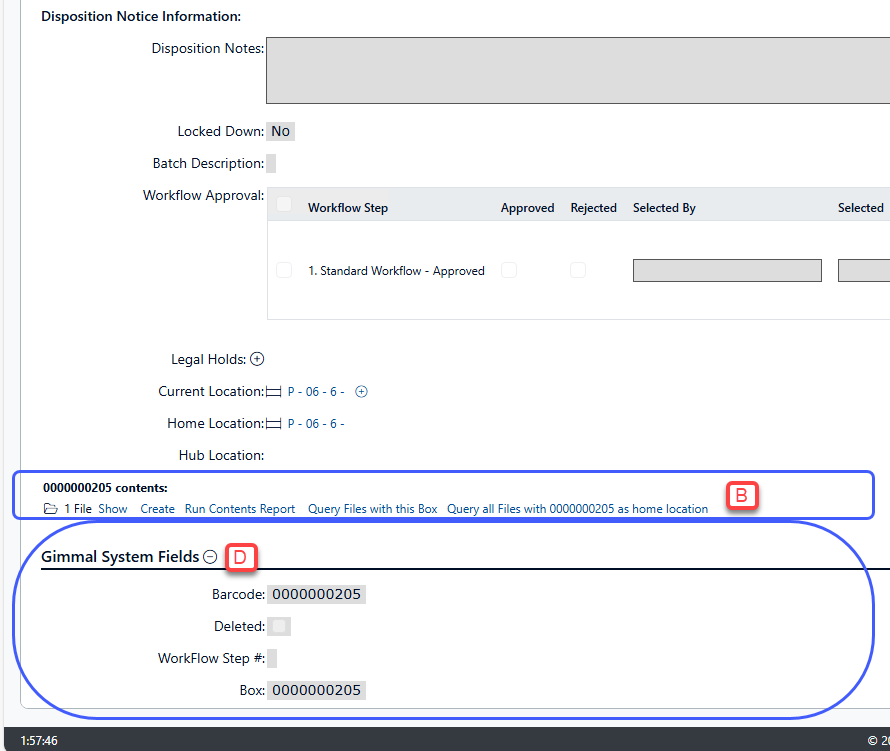Select Query Files with this Box
890x751 pixels.
point(372,509)
